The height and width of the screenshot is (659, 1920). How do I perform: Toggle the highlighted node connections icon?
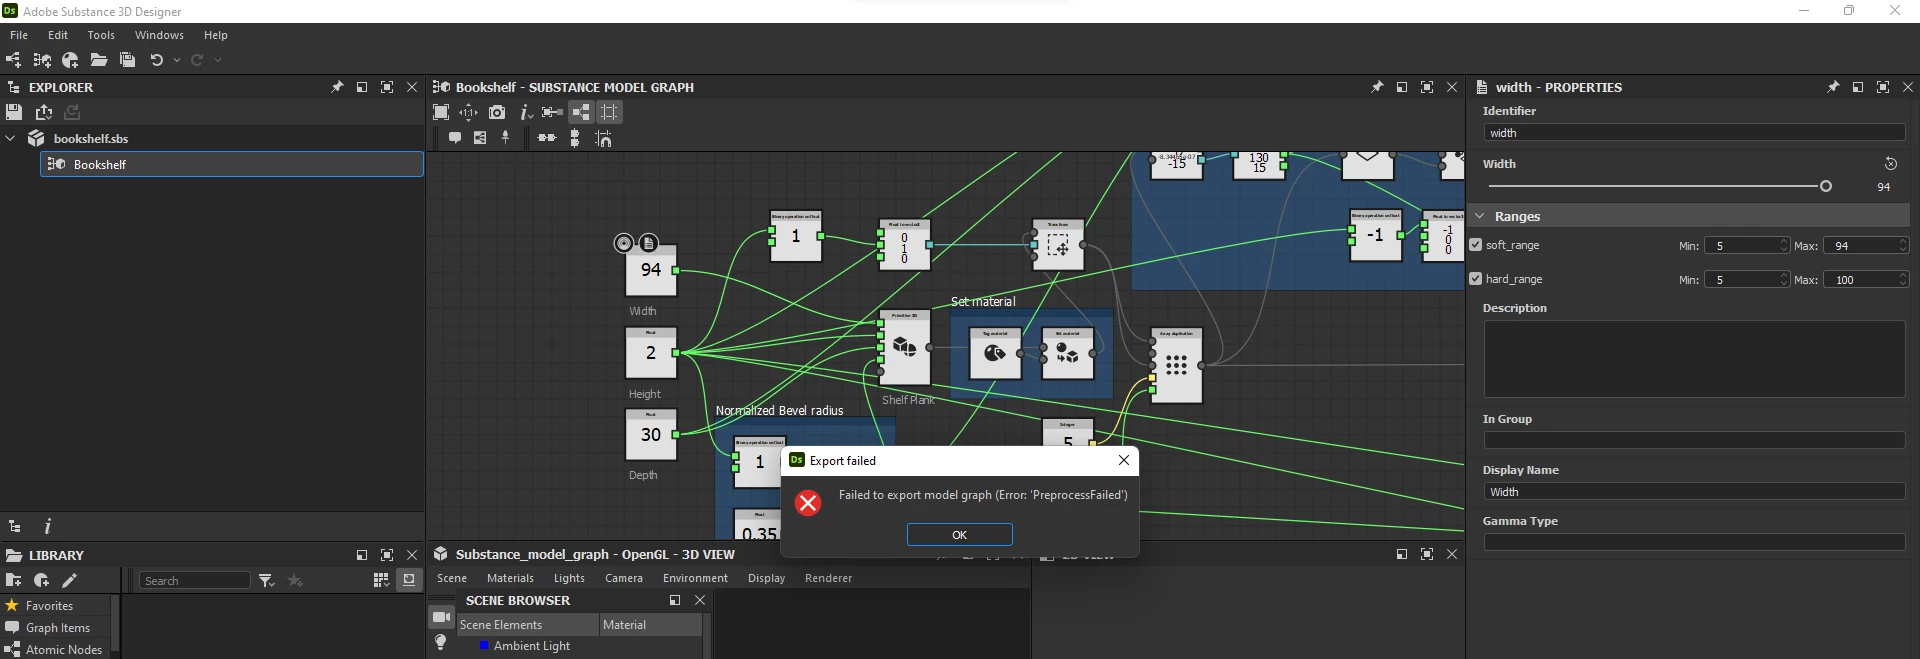coord(581,112)
